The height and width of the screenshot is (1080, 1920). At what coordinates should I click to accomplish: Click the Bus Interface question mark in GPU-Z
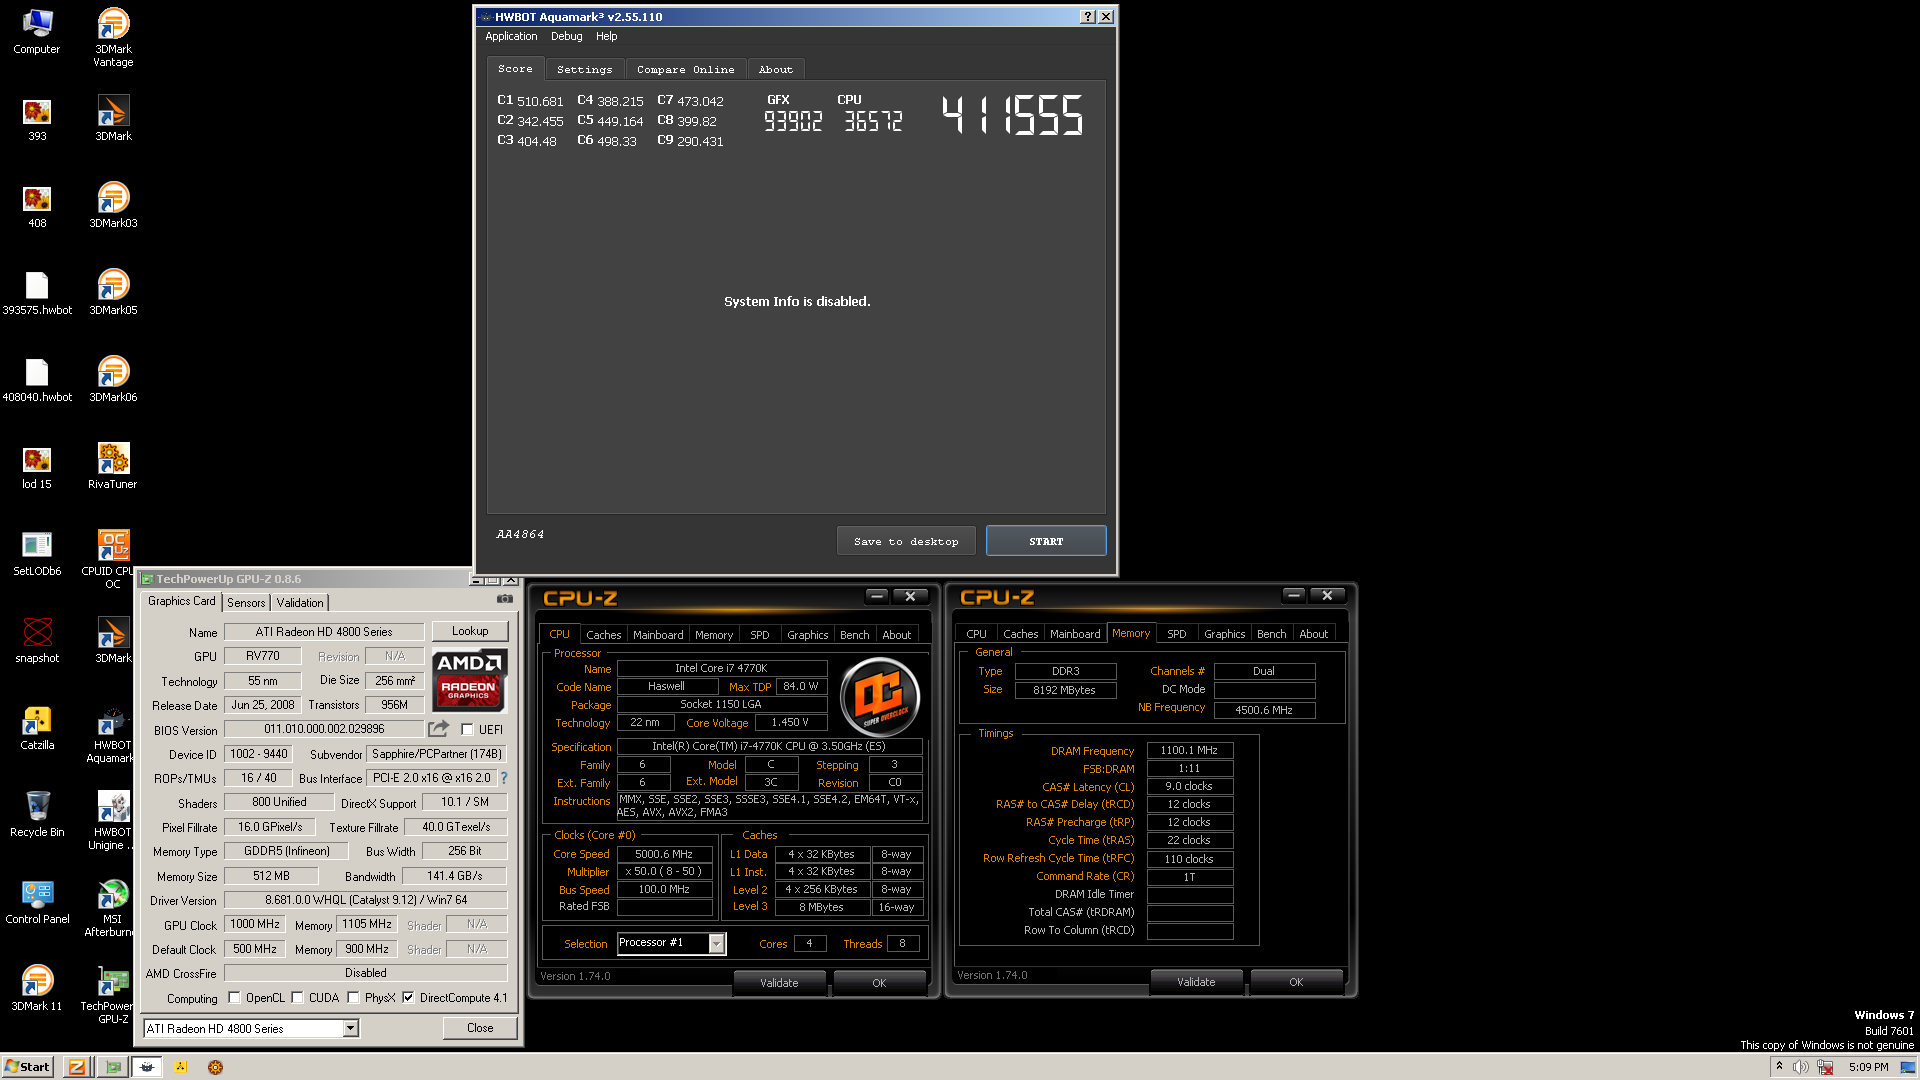[503, 778]
